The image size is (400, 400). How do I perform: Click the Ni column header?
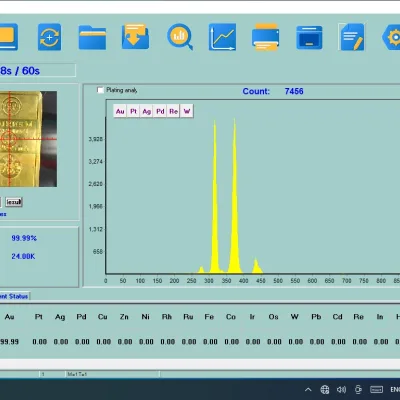pos(145,317)
